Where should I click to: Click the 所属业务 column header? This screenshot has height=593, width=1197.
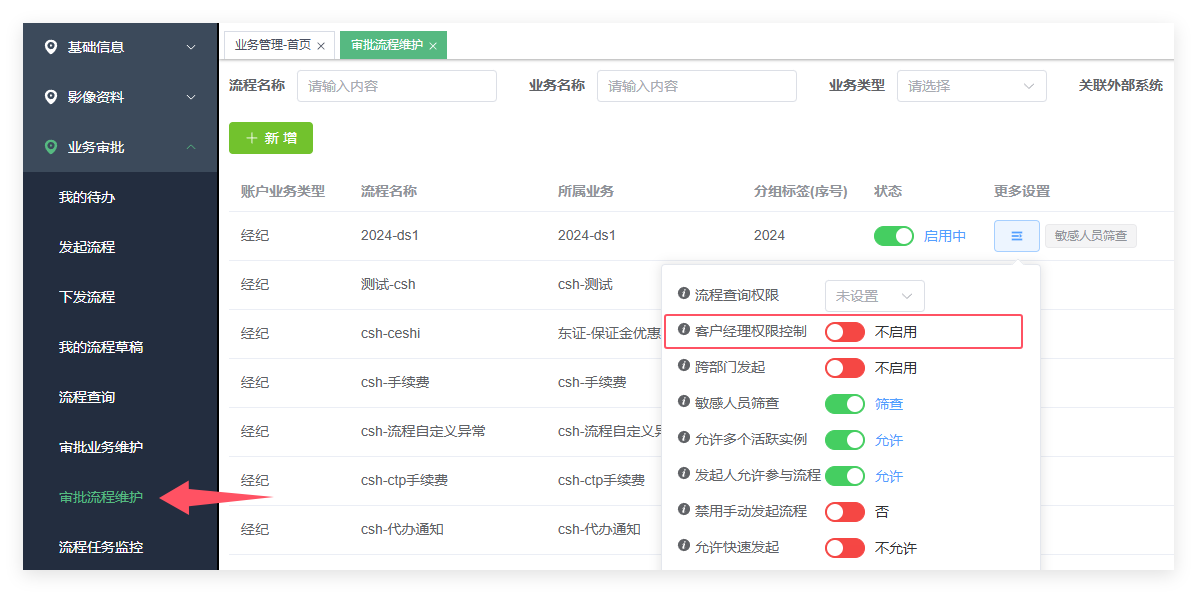tap(586, 192)
